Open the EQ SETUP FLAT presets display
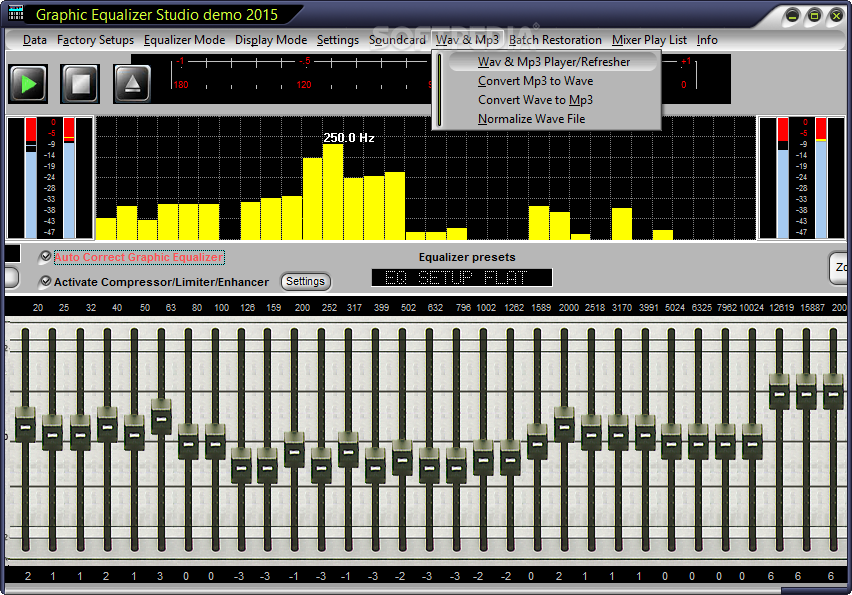This screenshot has height=595, width=852. pyautogui.click(x=462, y=278)
